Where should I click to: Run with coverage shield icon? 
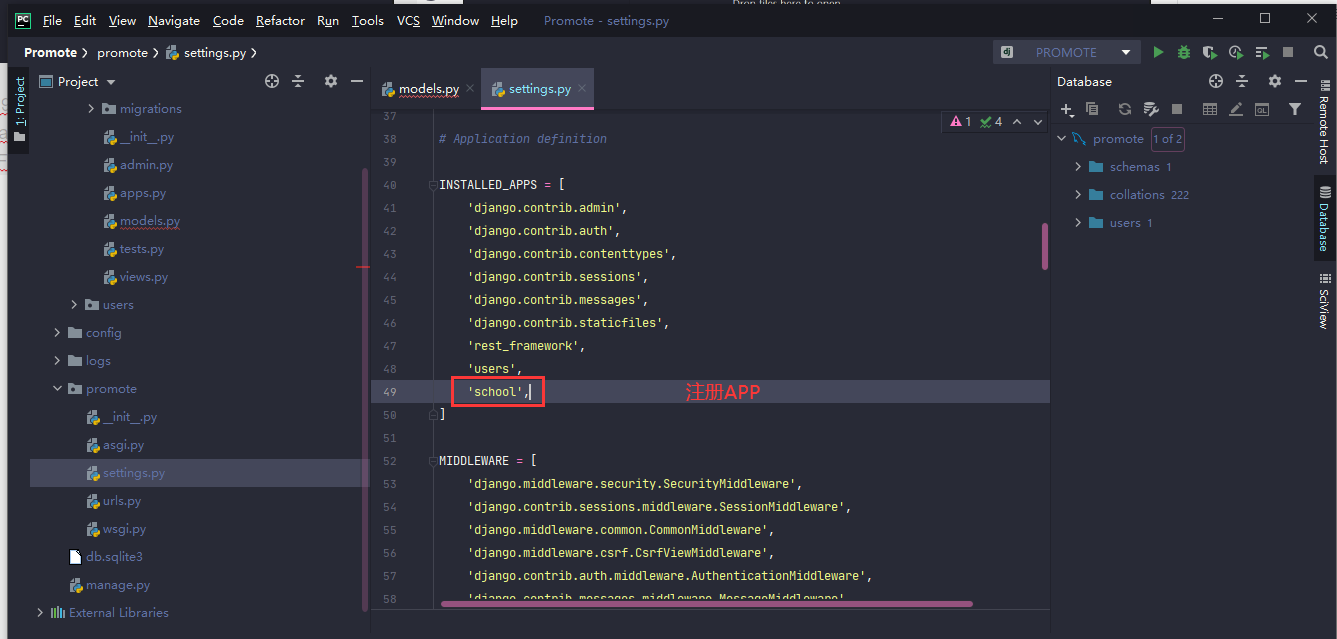coord(1210,52)
